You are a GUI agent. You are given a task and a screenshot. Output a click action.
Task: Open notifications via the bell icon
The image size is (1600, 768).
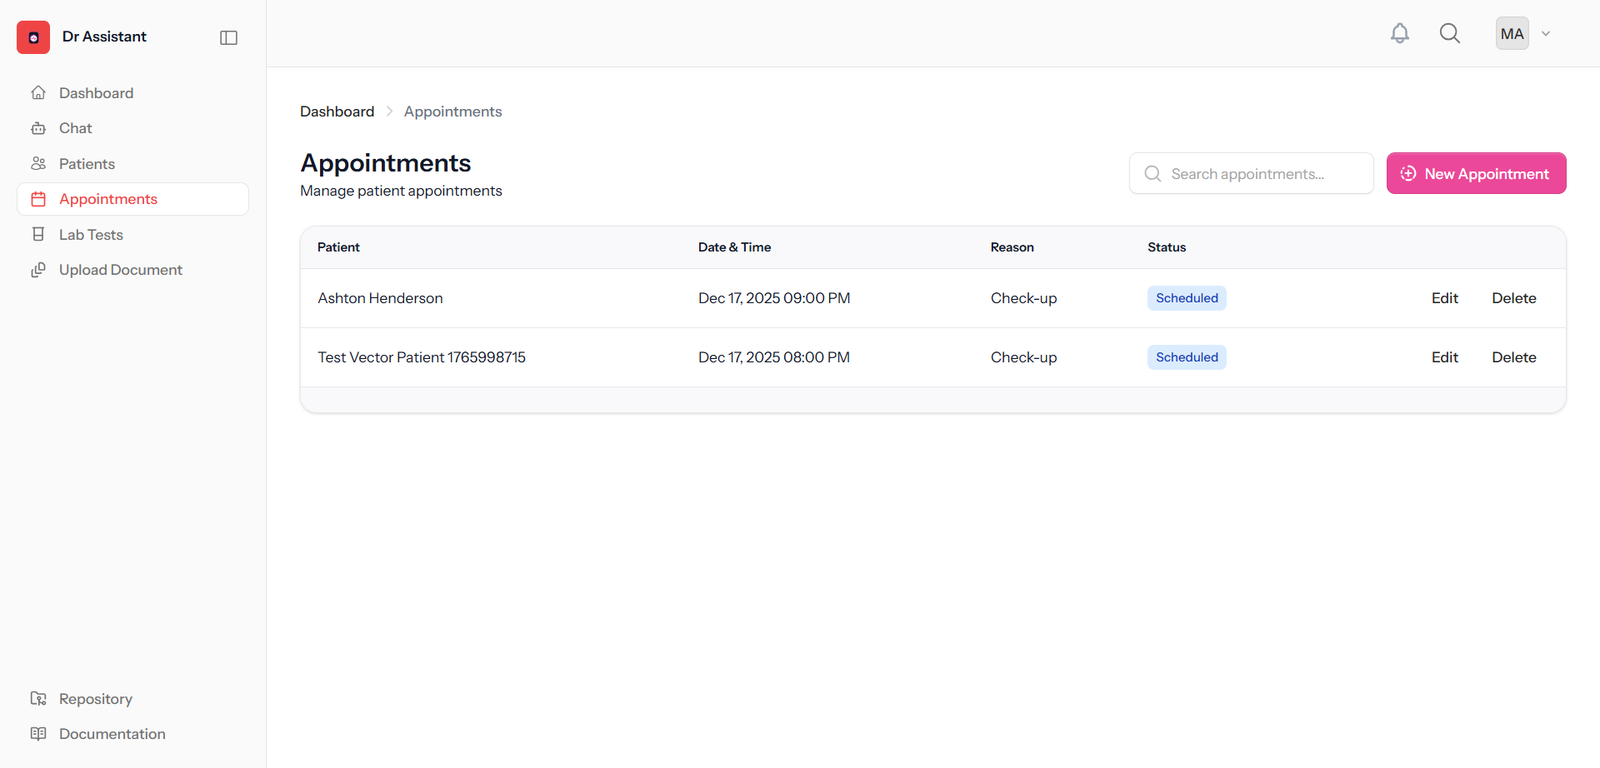tap(1400, 33)
